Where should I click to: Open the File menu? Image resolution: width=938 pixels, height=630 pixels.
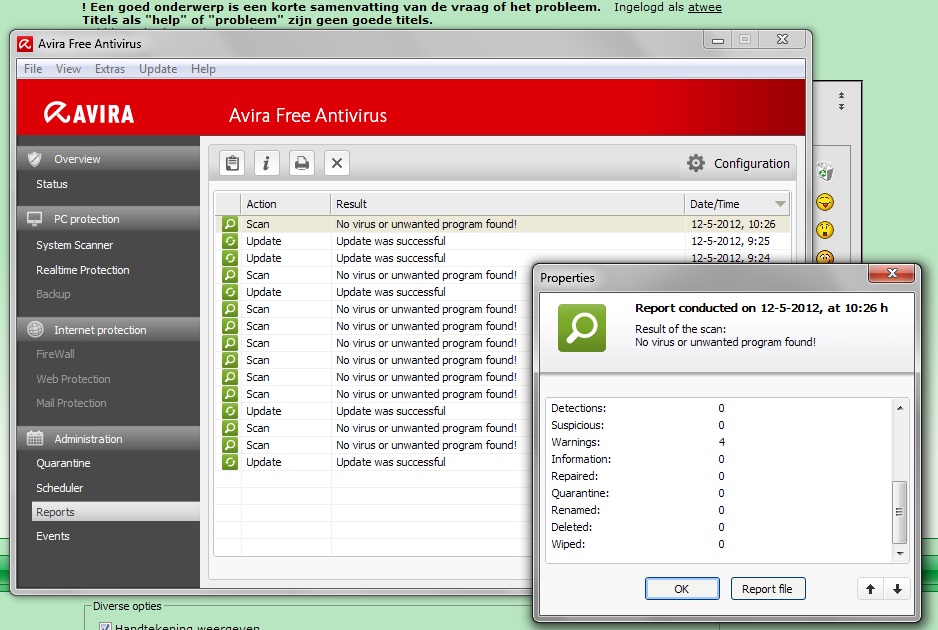pos(33,69)
